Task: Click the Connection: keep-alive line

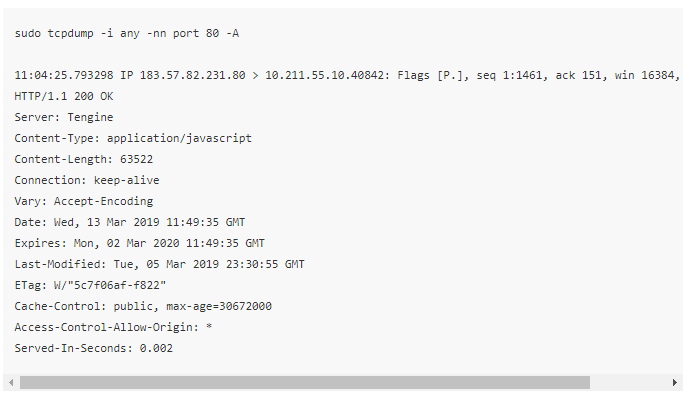Action: click(x=87, y=180)
